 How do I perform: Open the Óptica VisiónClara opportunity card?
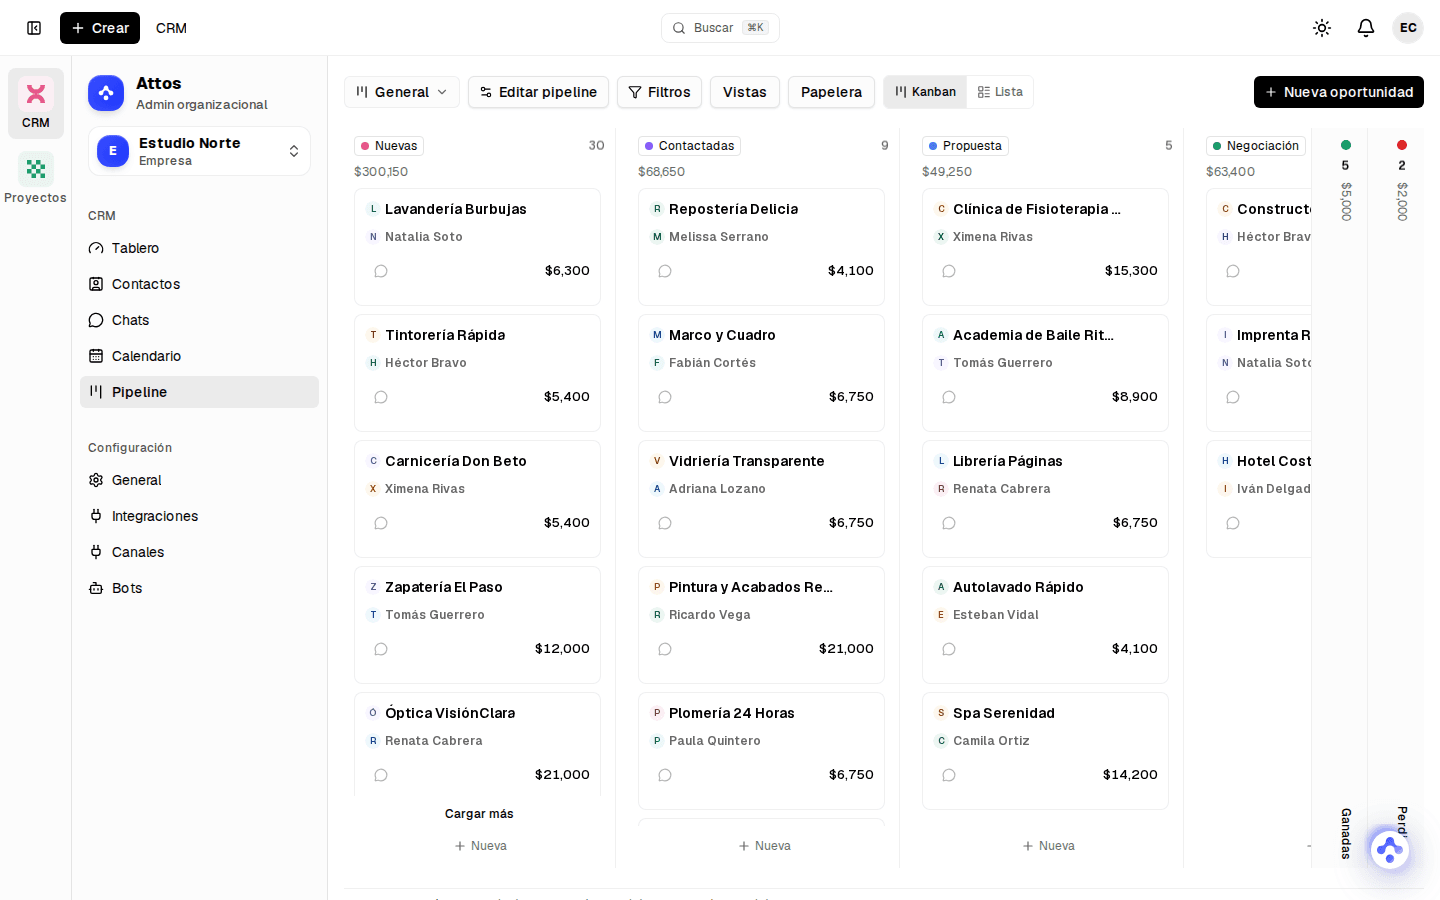tap(477, 744)
